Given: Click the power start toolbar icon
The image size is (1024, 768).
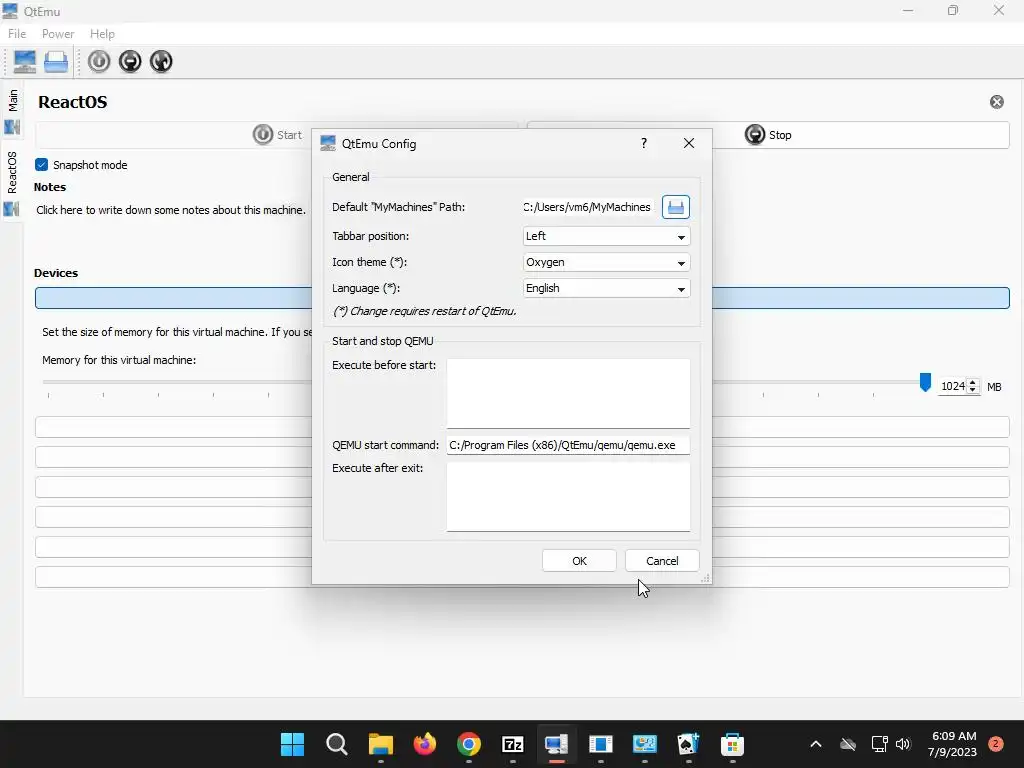Looking at the screenshot, I should pyautogui.click(x=99, y=61).
